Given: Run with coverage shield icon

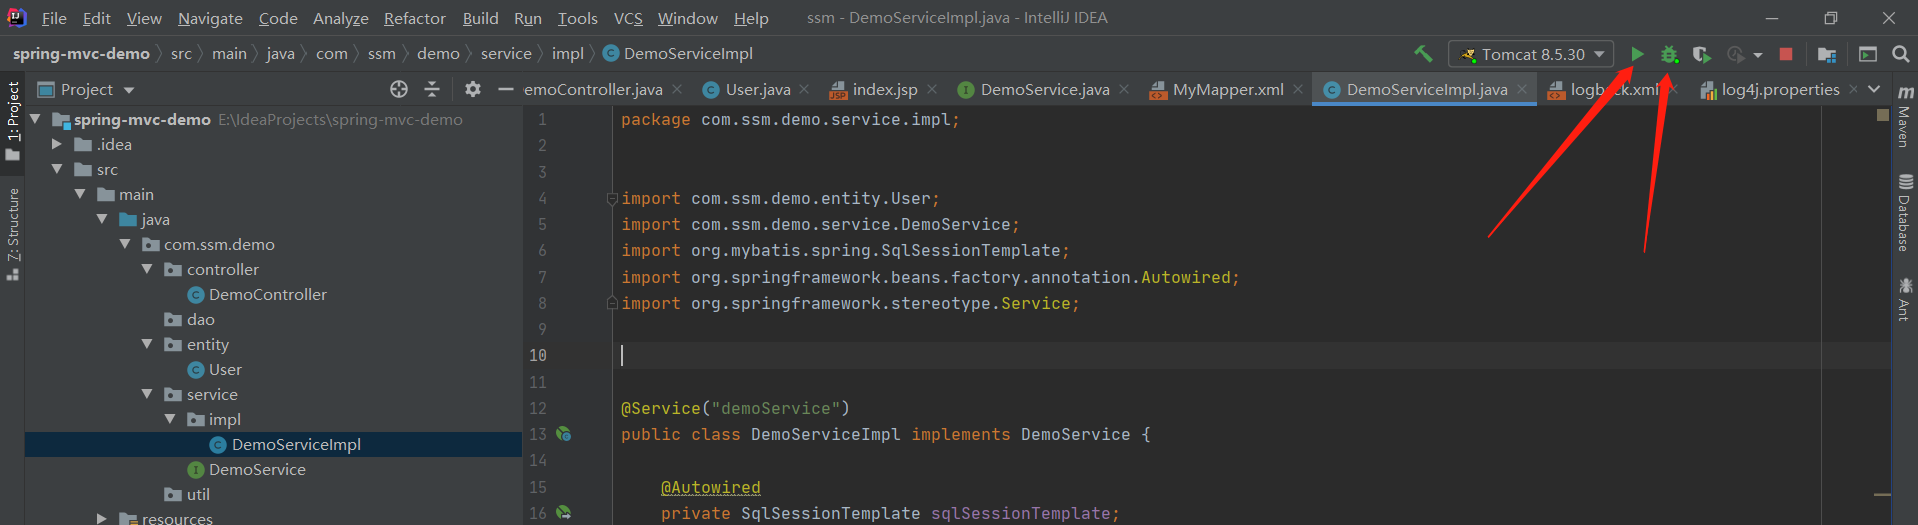Looking at the screenshot, I should [x=1701, y=54].
